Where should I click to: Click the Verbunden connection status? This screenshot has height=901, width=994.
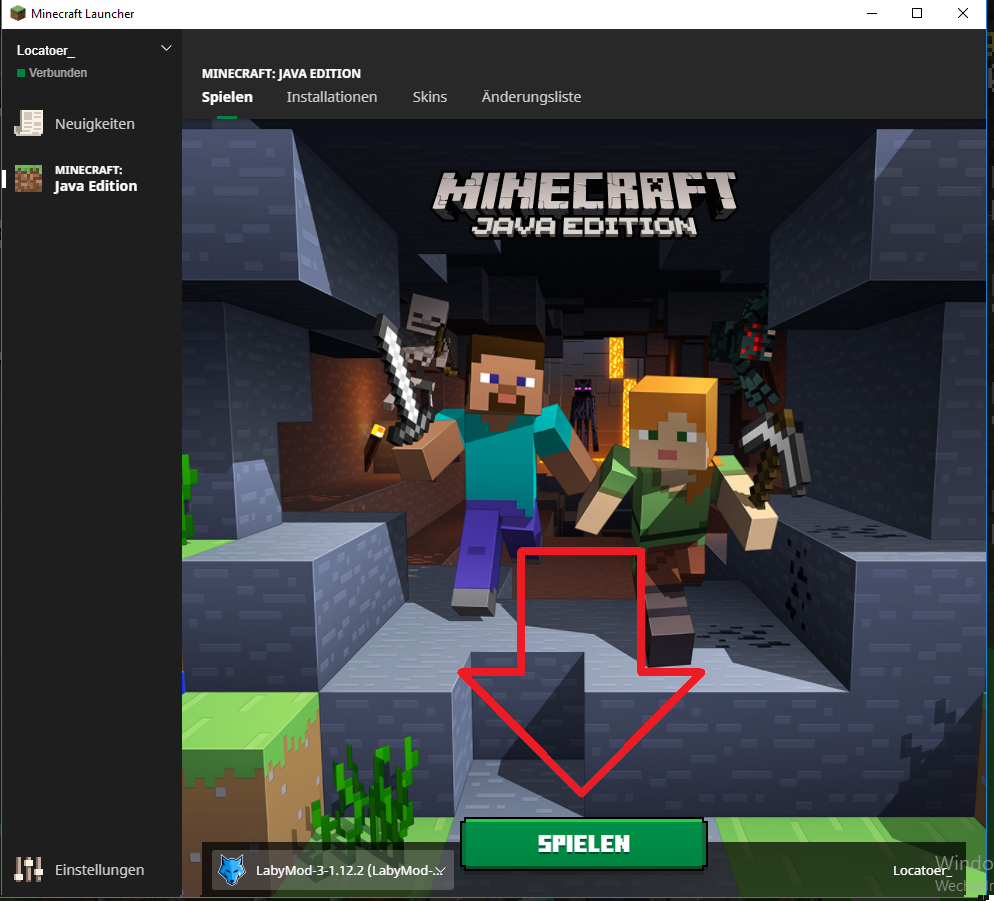(x=52, y=73)
